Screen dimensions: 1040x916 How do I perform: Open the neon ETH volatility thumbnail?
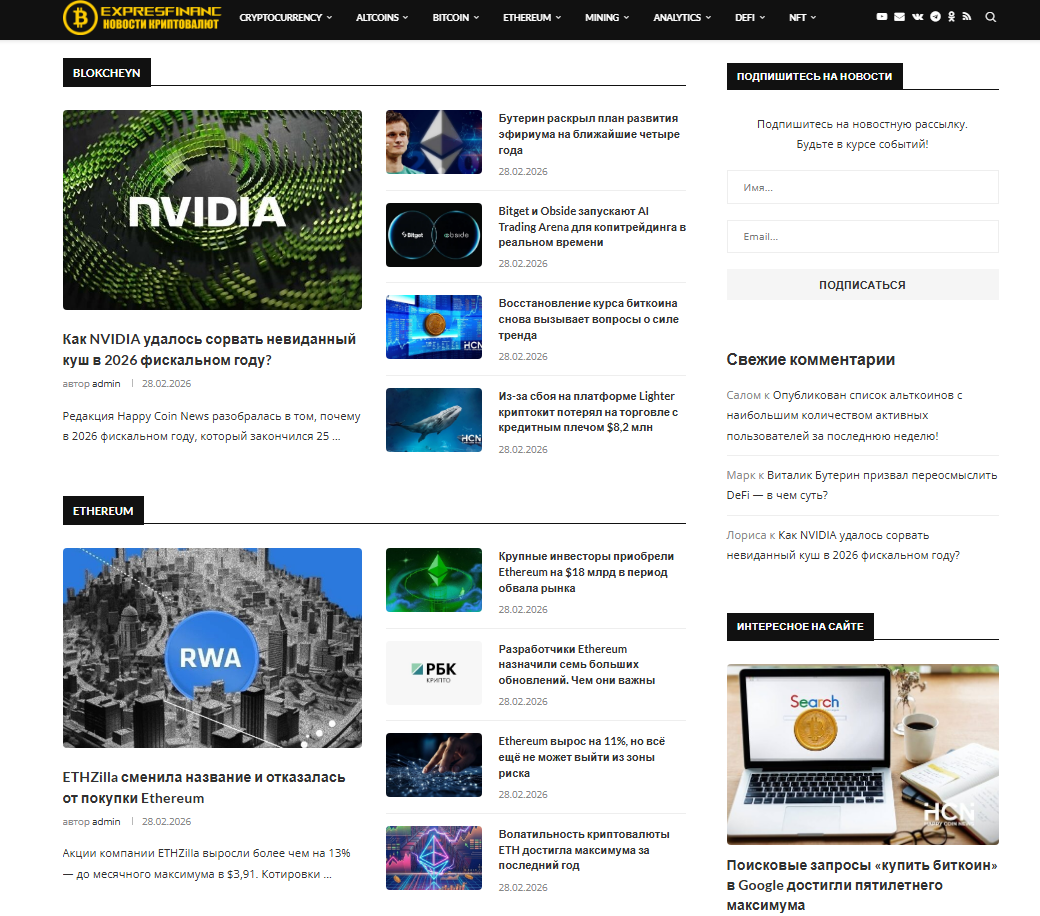(434, 858)
